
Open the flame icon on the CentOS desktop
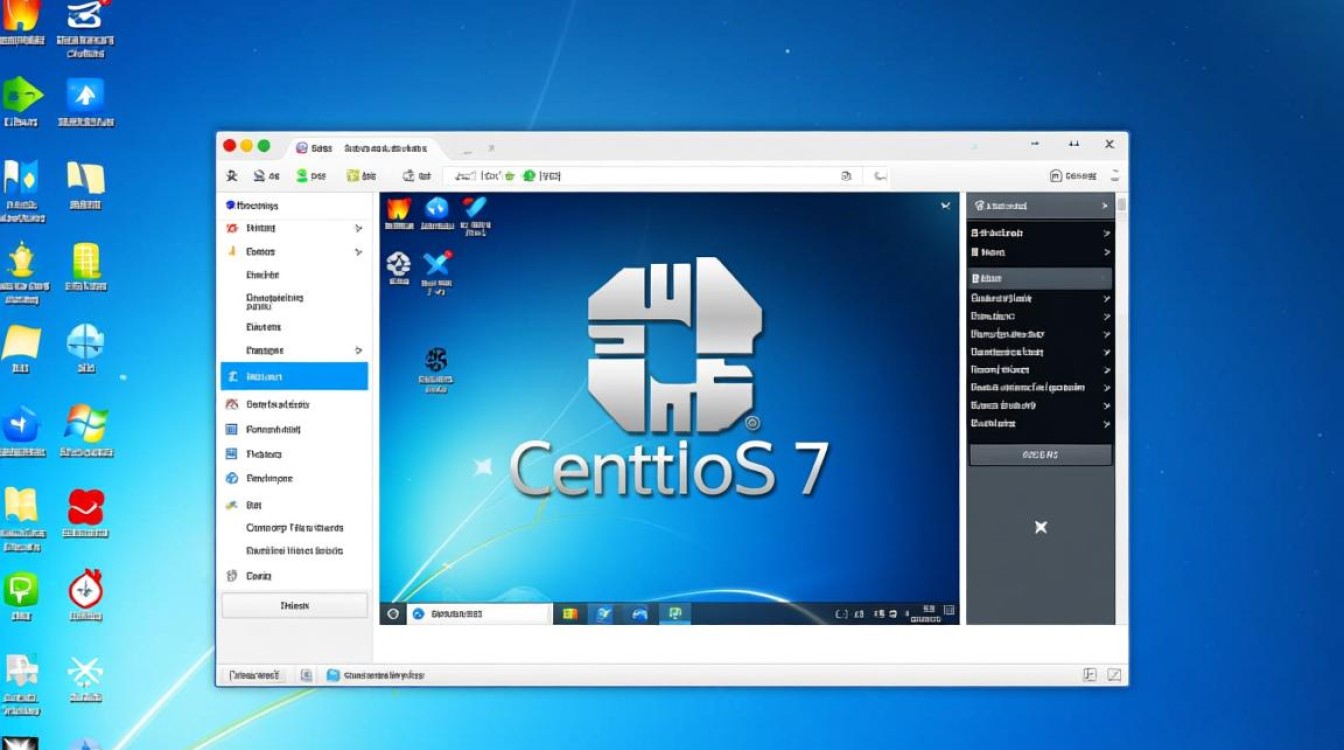(x=398, y=210)
